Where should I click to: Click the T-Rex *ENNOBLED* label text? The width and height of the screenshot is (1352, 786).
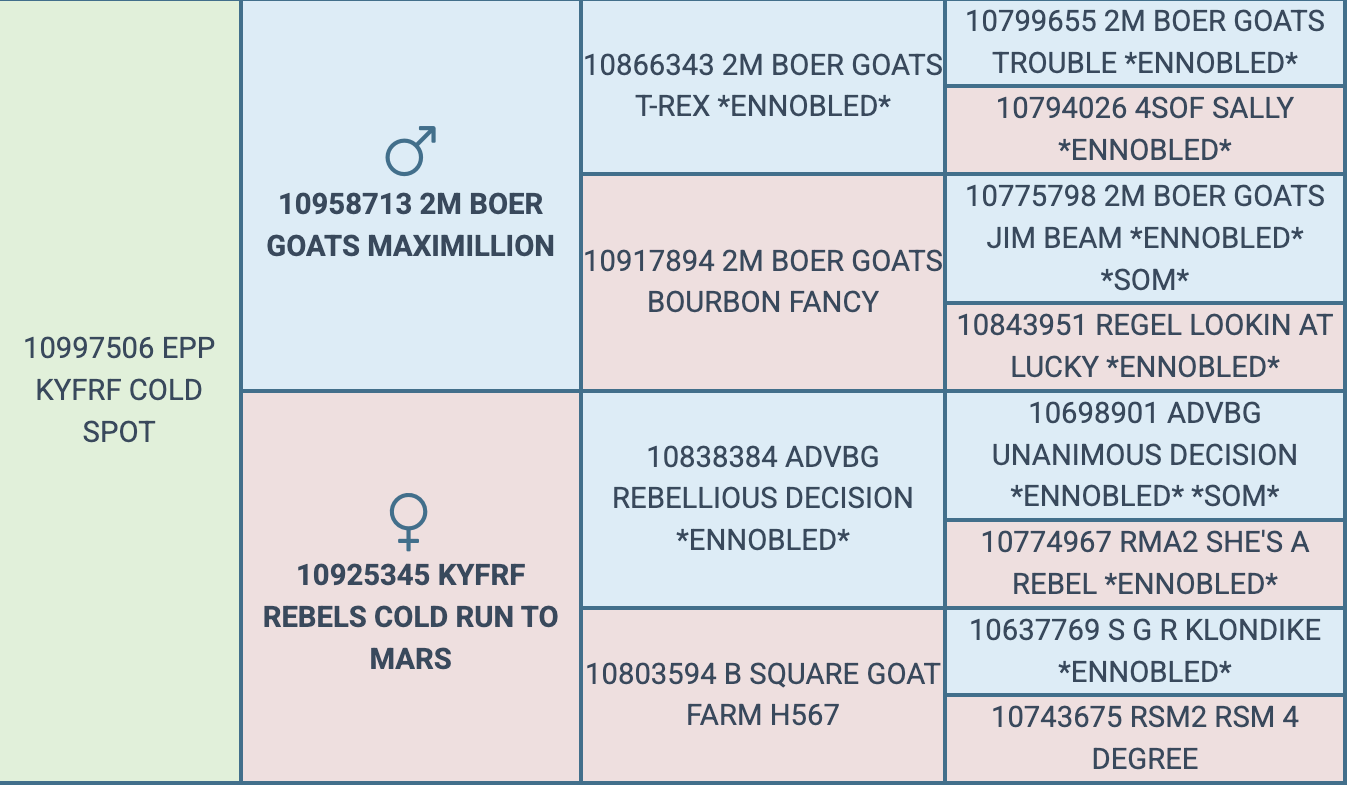pos(763,106)
